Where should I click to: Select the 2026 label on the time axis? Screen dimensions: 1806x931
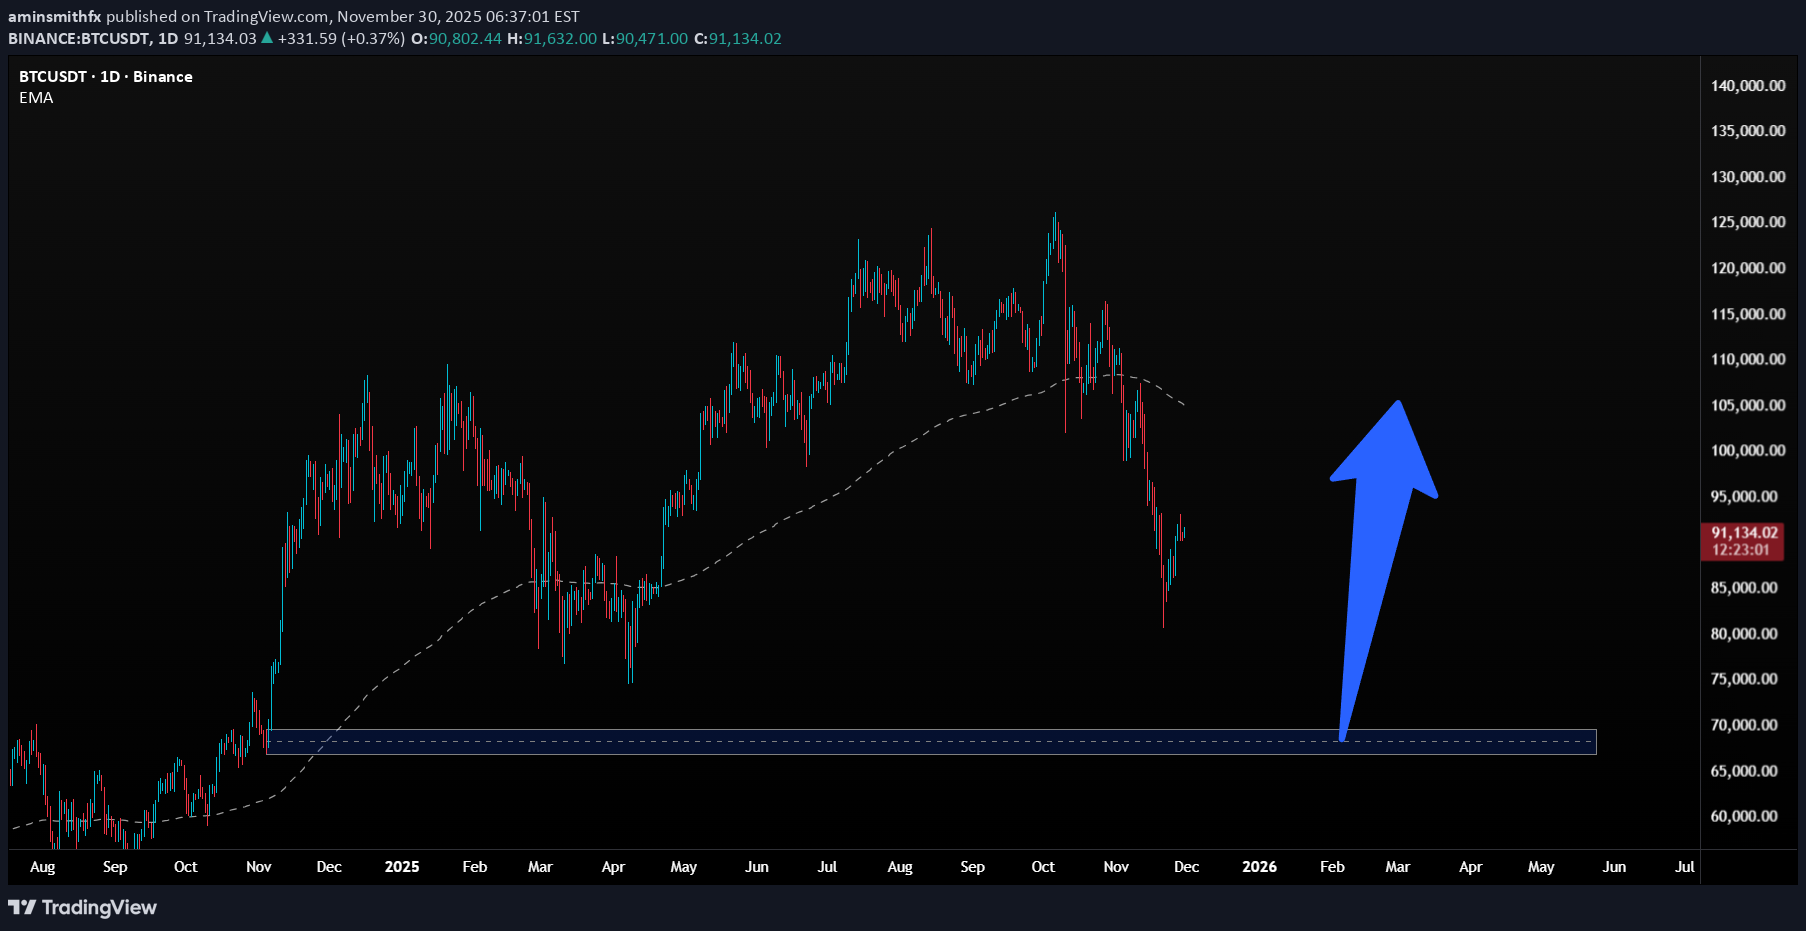[x=1258, y=867]
